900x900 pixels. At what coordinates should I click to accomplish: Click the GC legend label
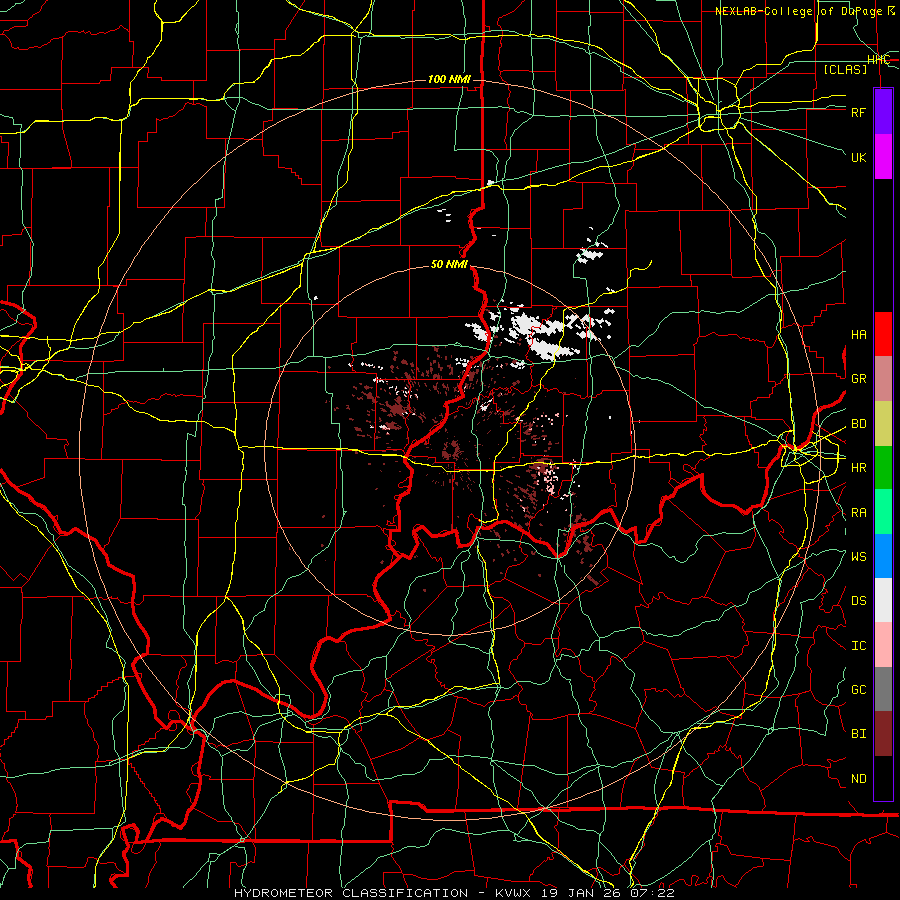point(859,690)
